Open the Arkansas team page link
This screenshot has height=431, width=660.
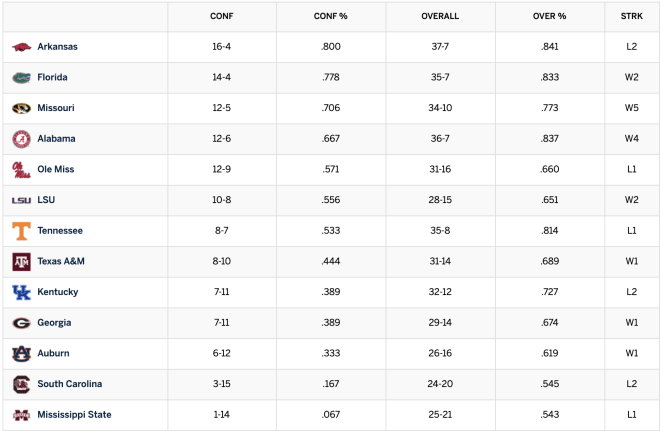[57, 46]
